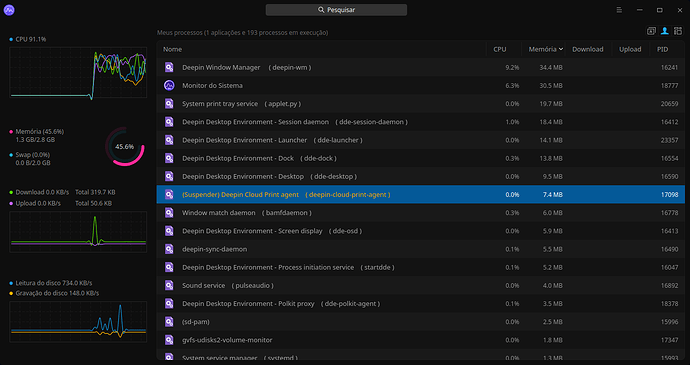This screenshot has height=365, width=690.
Task: Toggle Memória column sort arrow
Action: point(561,49)
